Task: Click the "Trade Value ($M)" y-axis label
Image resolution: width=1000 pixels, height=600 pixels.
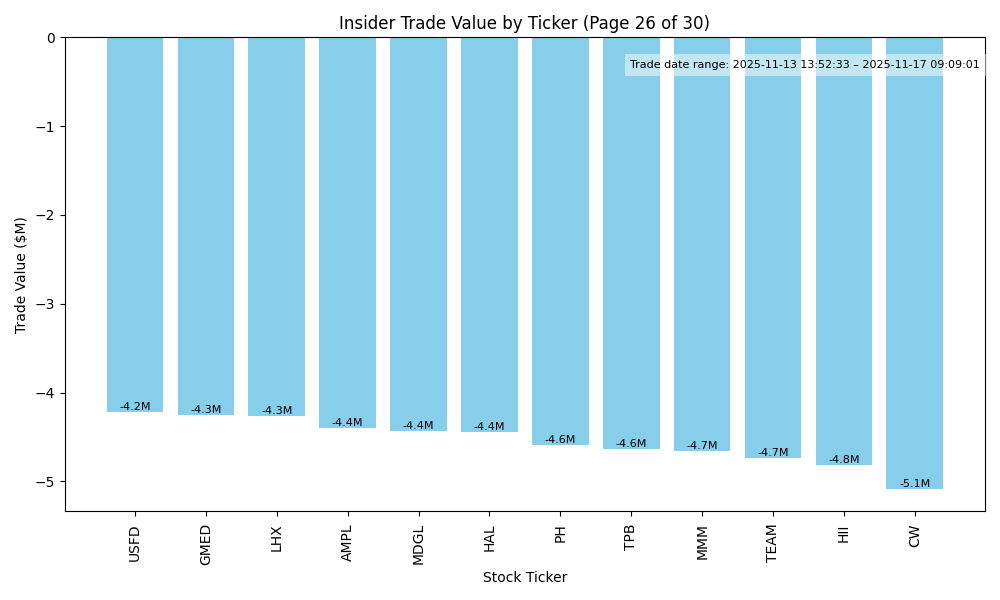Action: click(x=21, y=275)
